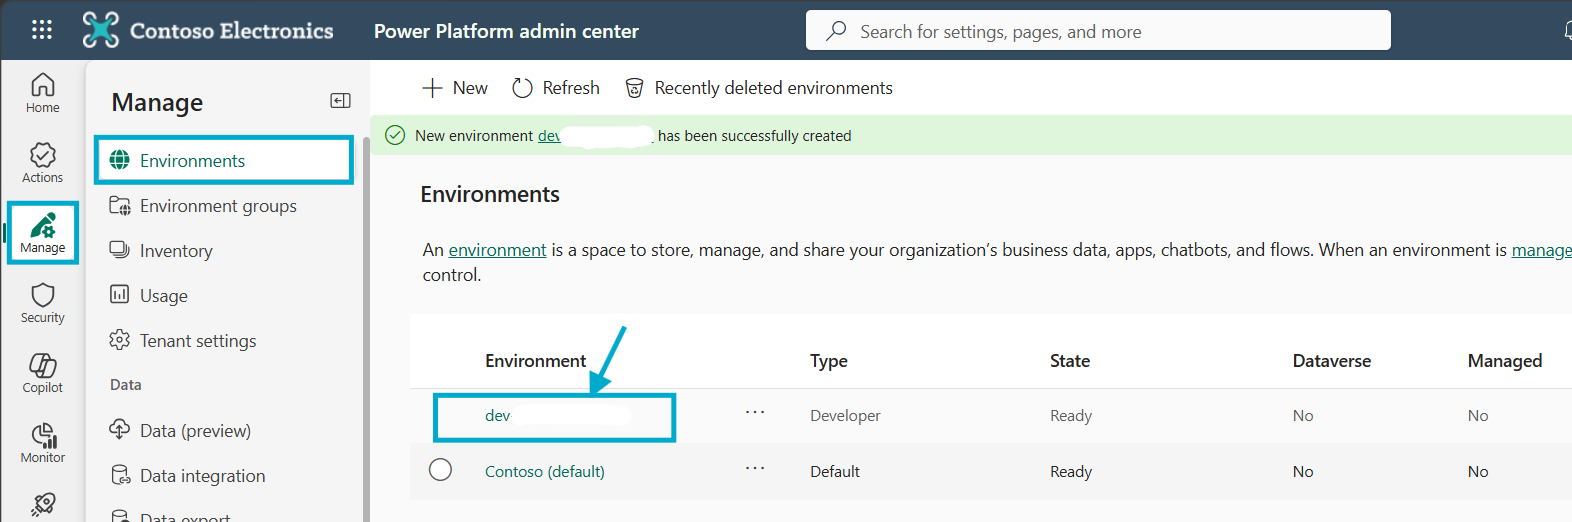The image size is (1572, 522).
Task: Click the search magnifier icon
Action: coord(836,31)
